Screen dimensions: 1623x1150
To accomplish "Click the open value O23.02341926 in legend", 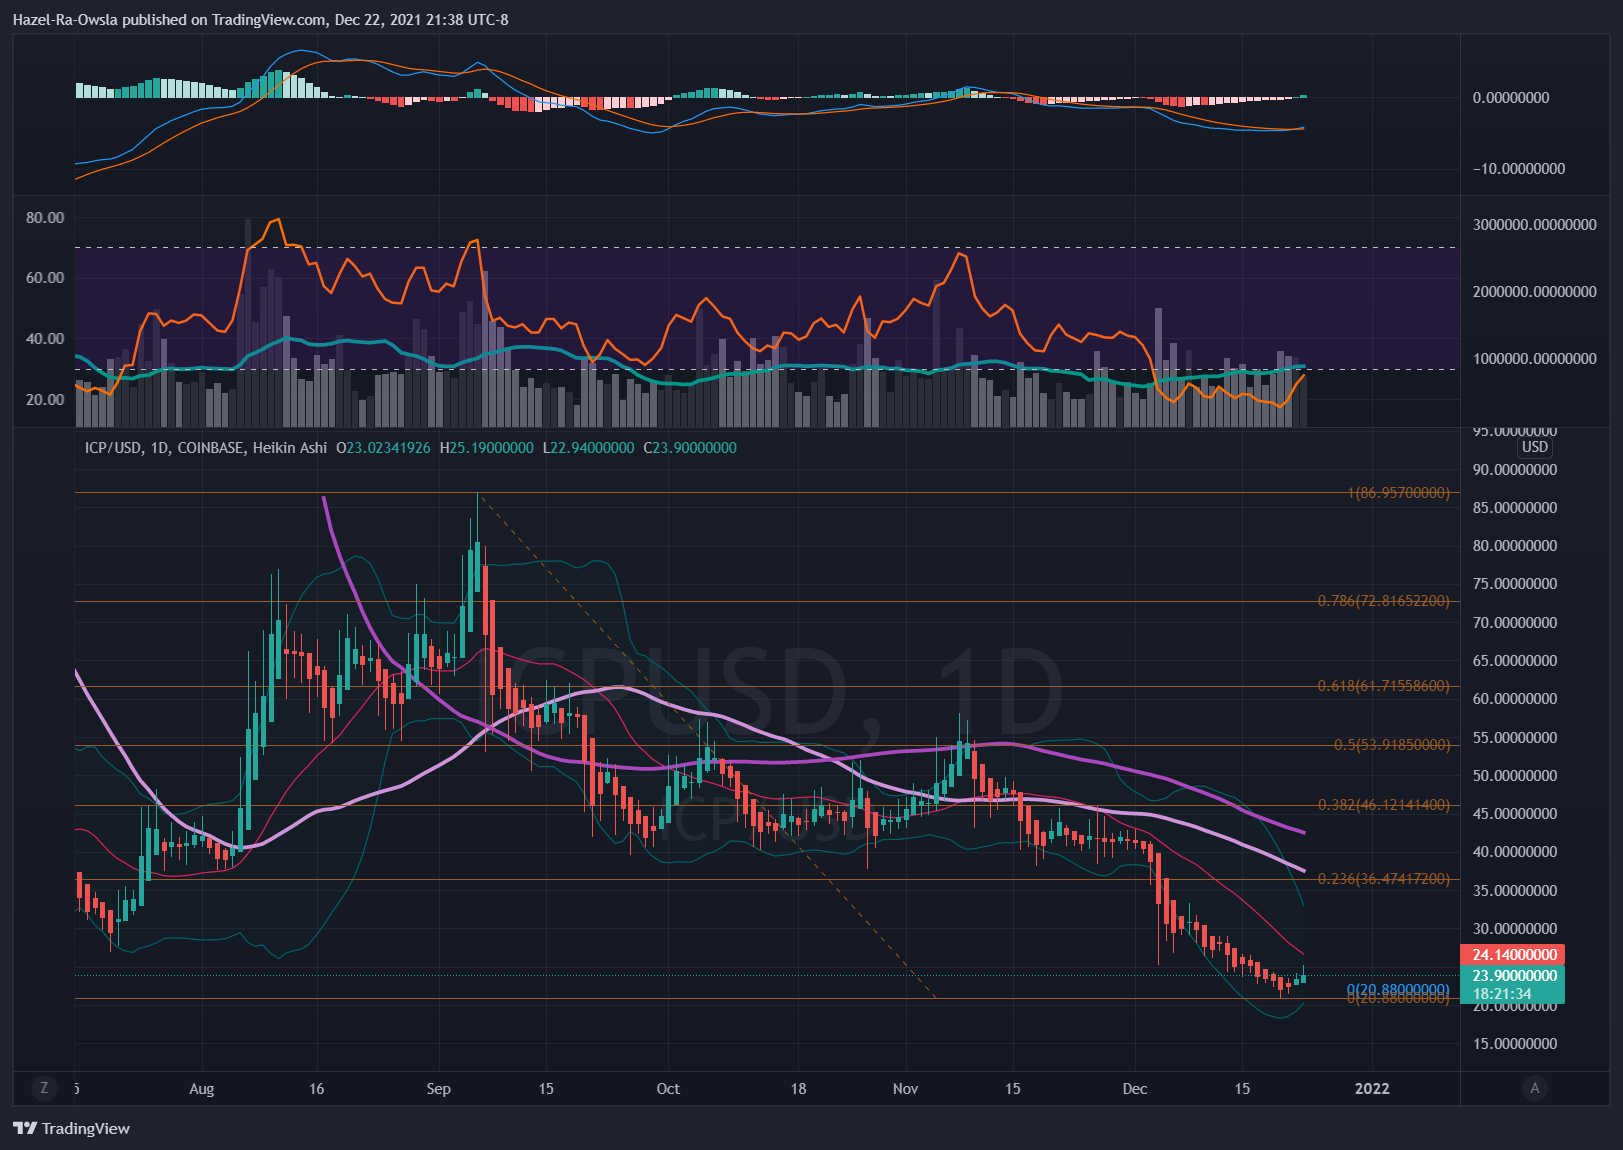I will pyautogui.click(x=383, y=448).
